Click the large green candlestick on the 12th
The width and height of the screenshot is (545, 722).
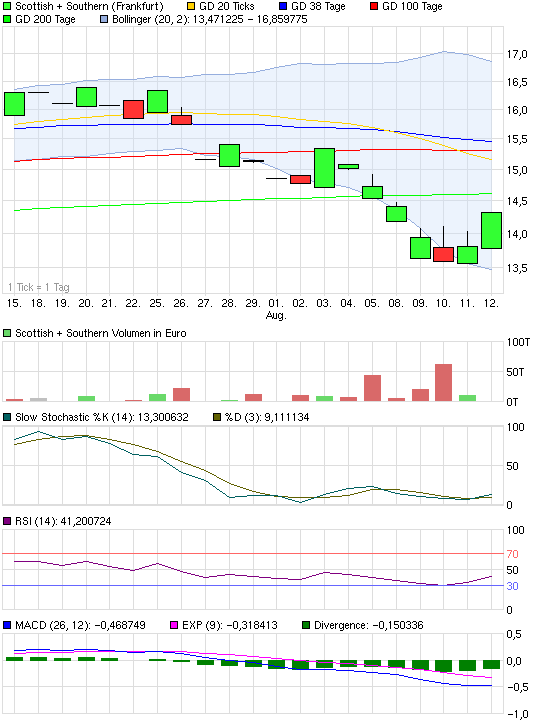pyautogui.click(x=491, y=230)
